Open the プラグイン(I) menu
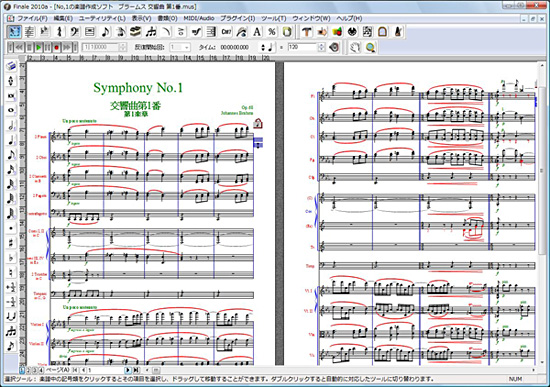This screenshot has width=550, height=387. 237,18
